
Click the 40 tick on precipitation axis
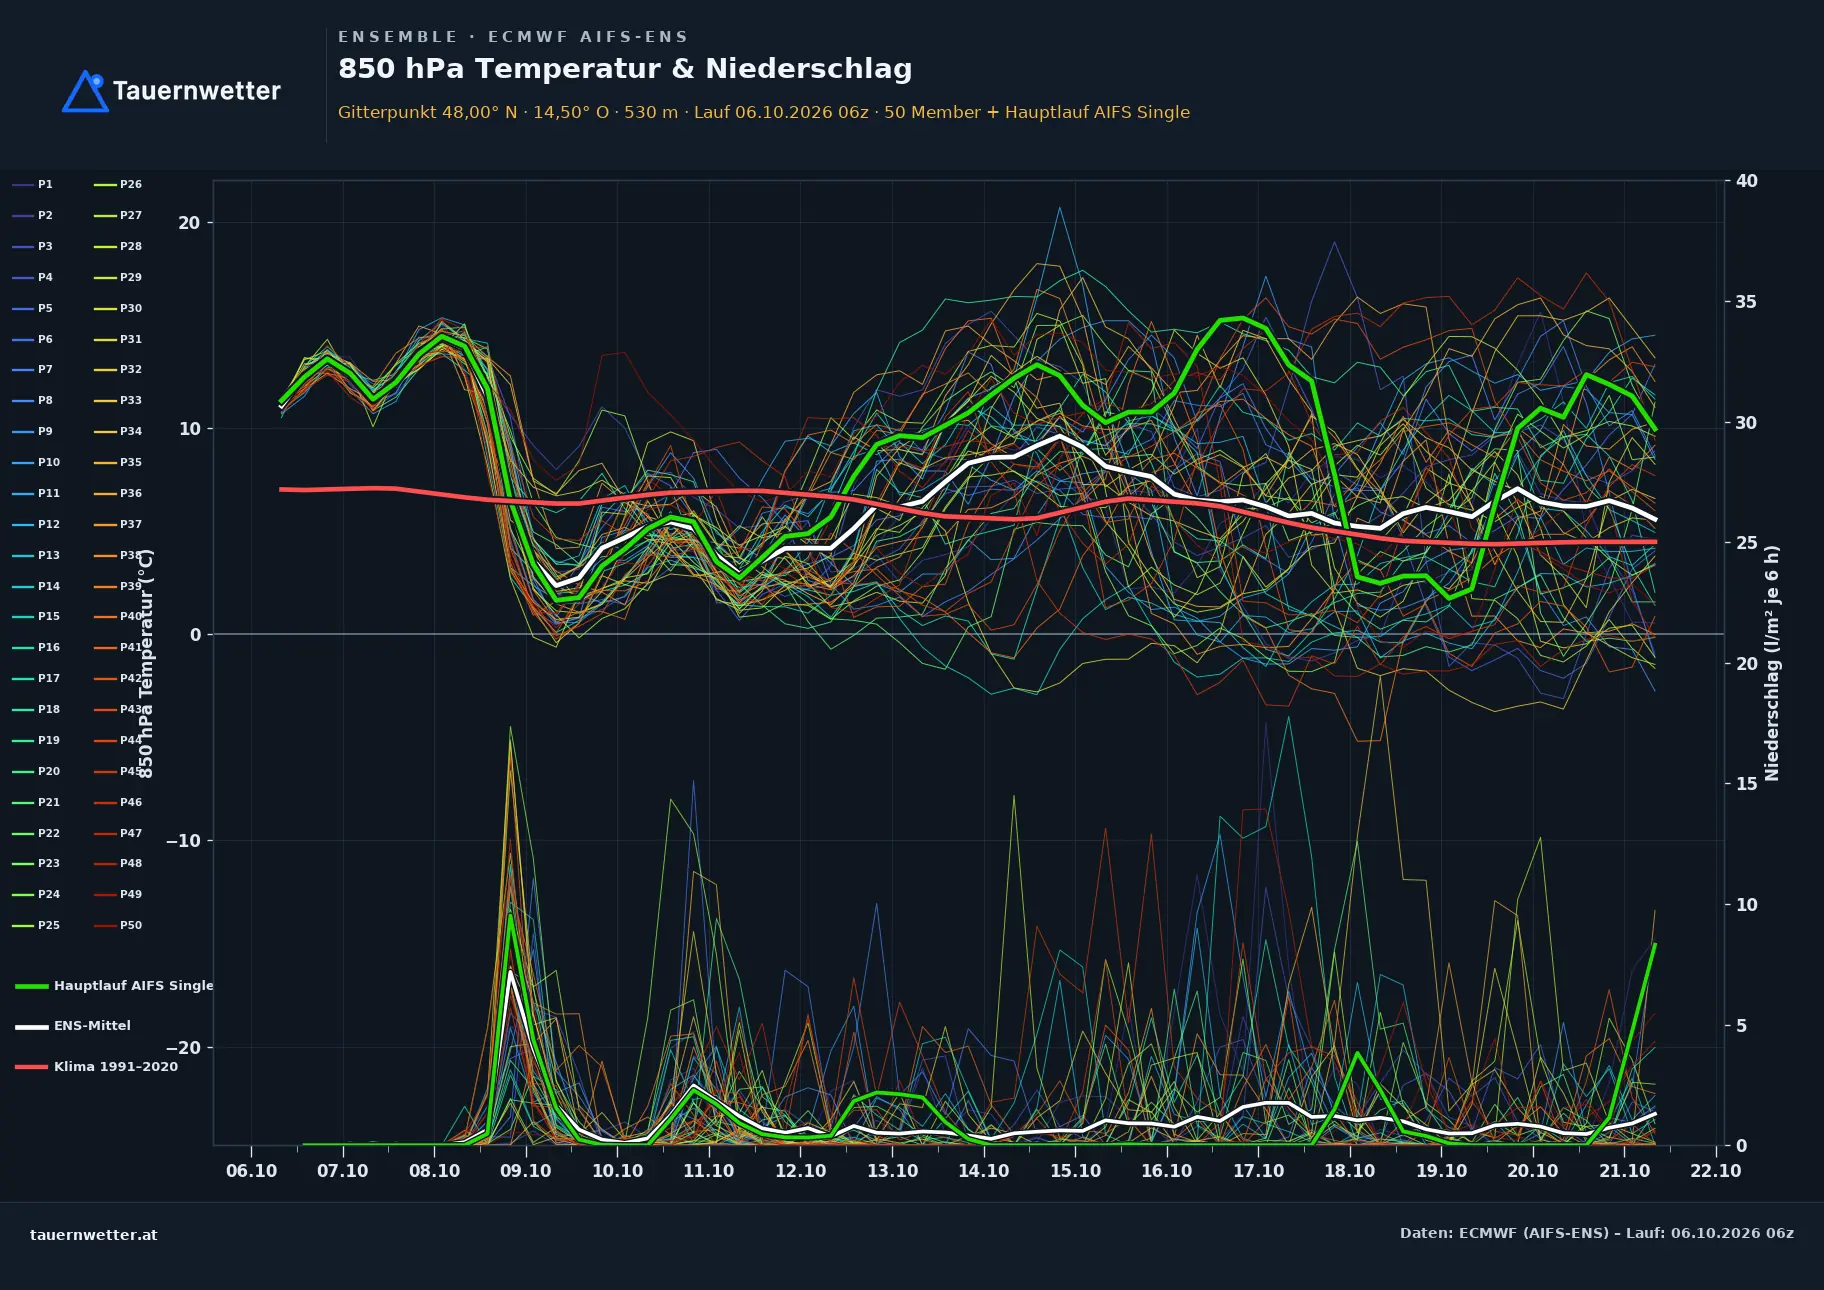click(x=1747, y=181)
